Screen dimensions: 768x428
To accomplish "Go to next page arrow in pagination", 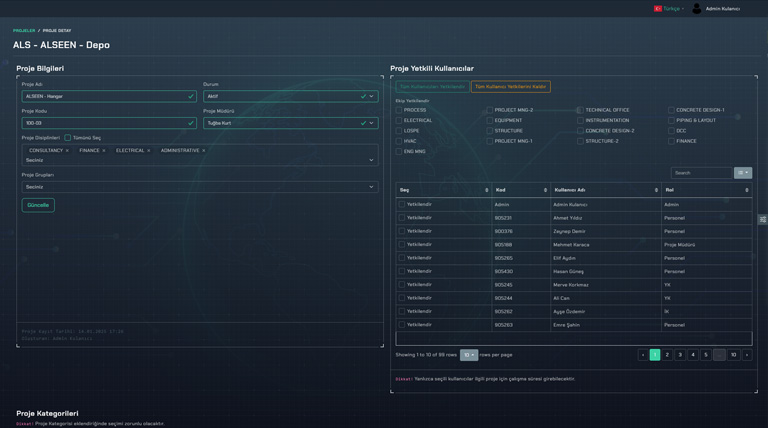I will click(746, 355).
